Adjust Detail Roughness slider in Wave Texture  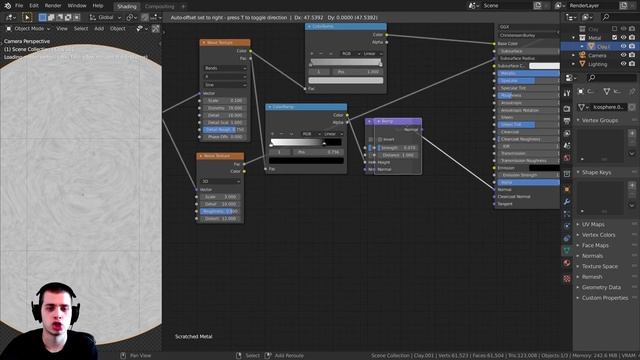click(x=225, y=130)
